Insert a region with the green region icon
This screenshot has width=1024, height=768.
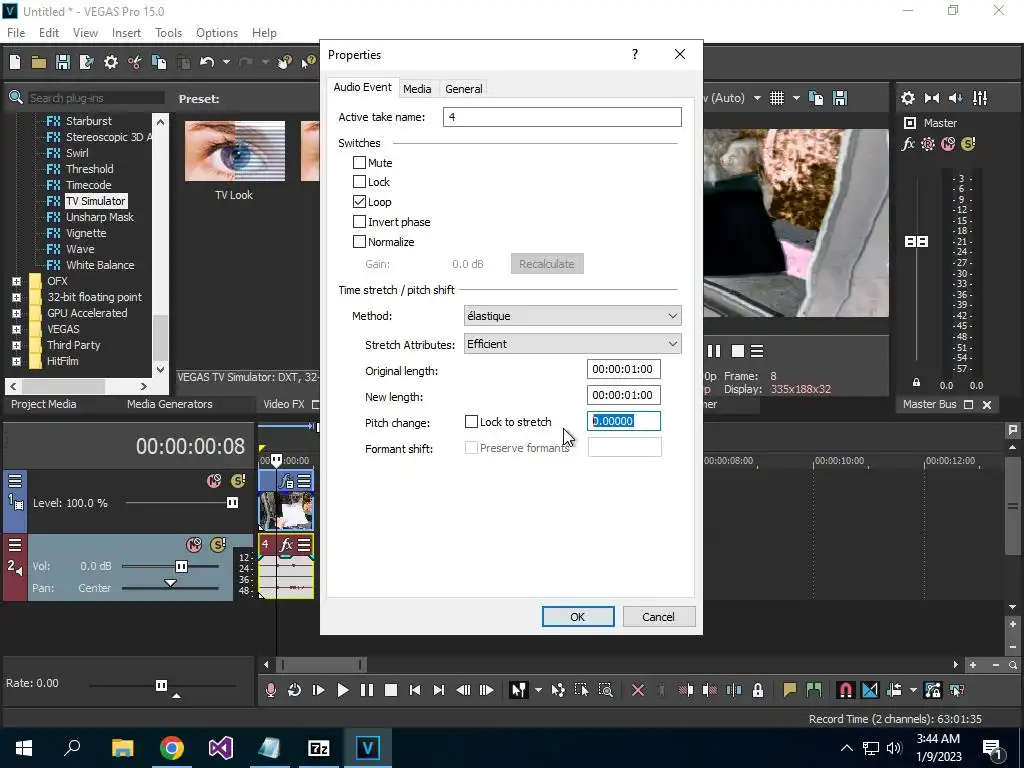tap(814, 690)
